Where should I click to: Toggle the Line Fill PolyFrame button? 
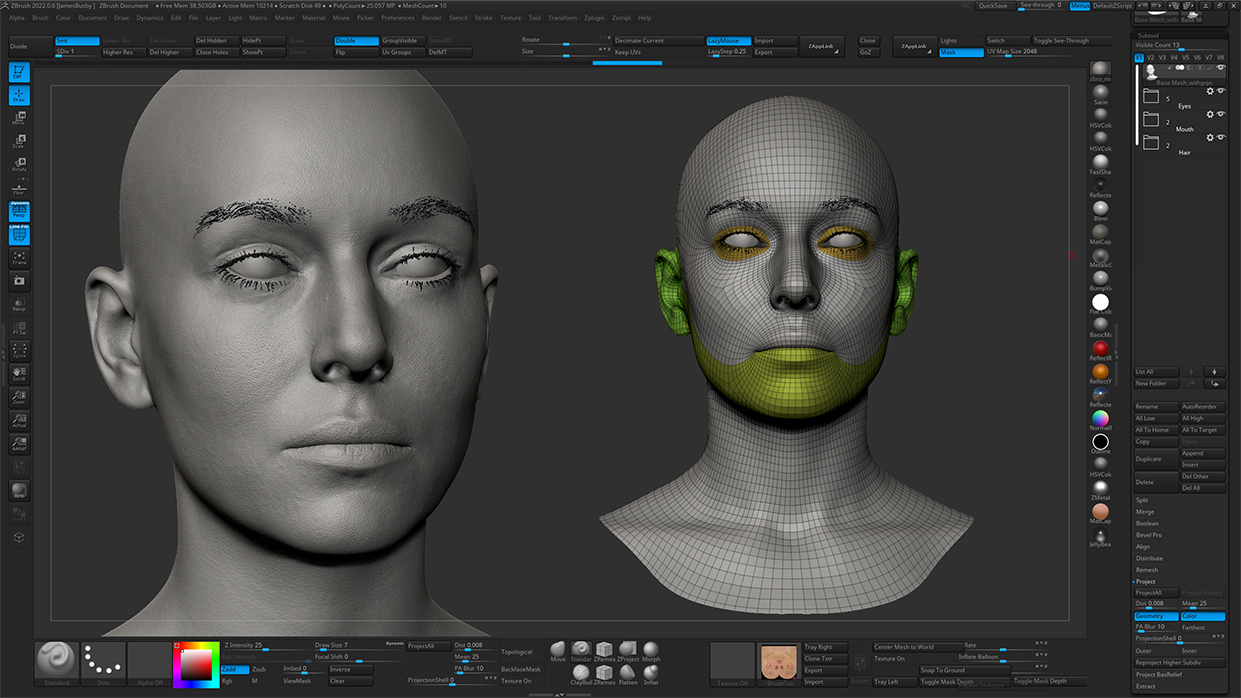coord(19,235)
